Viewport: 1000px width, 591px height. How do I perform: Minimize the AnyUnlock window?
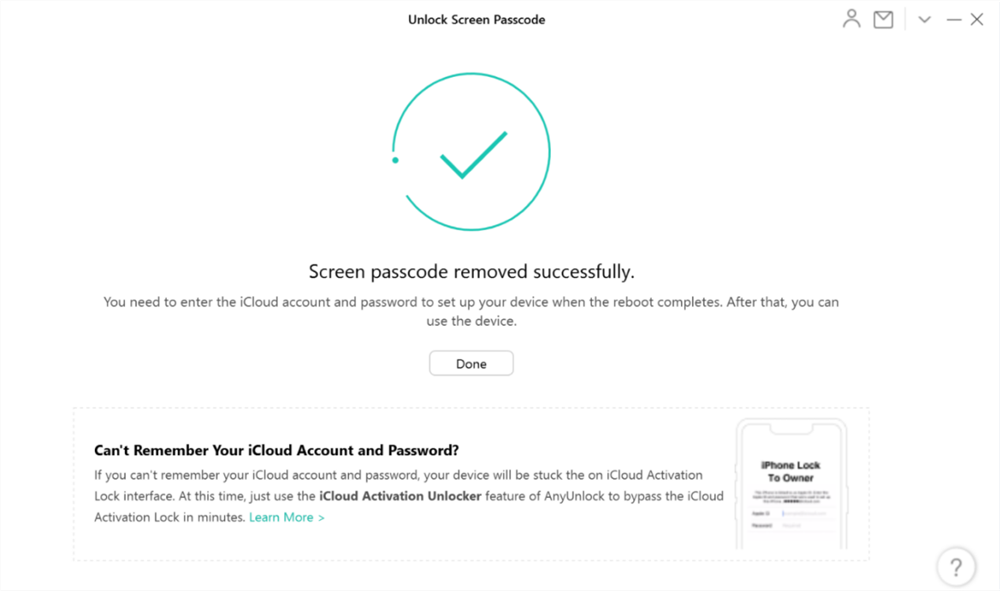tap(953, 19)
